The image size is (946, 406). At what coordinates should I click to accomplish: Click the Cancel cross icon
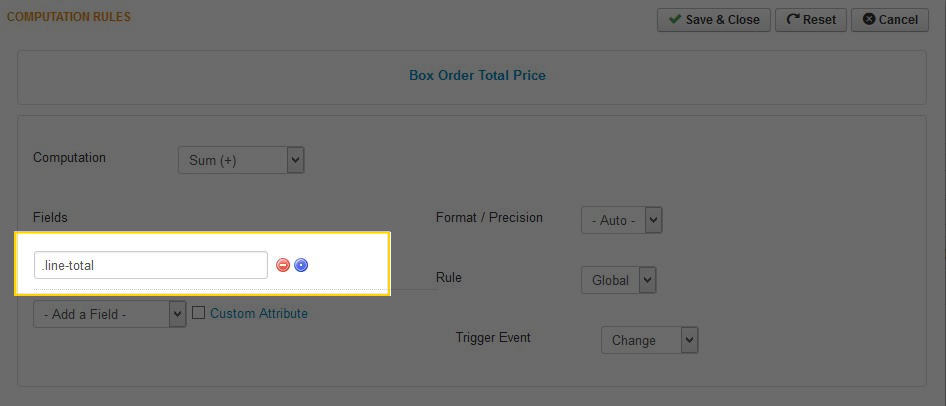tap(869, 19)
